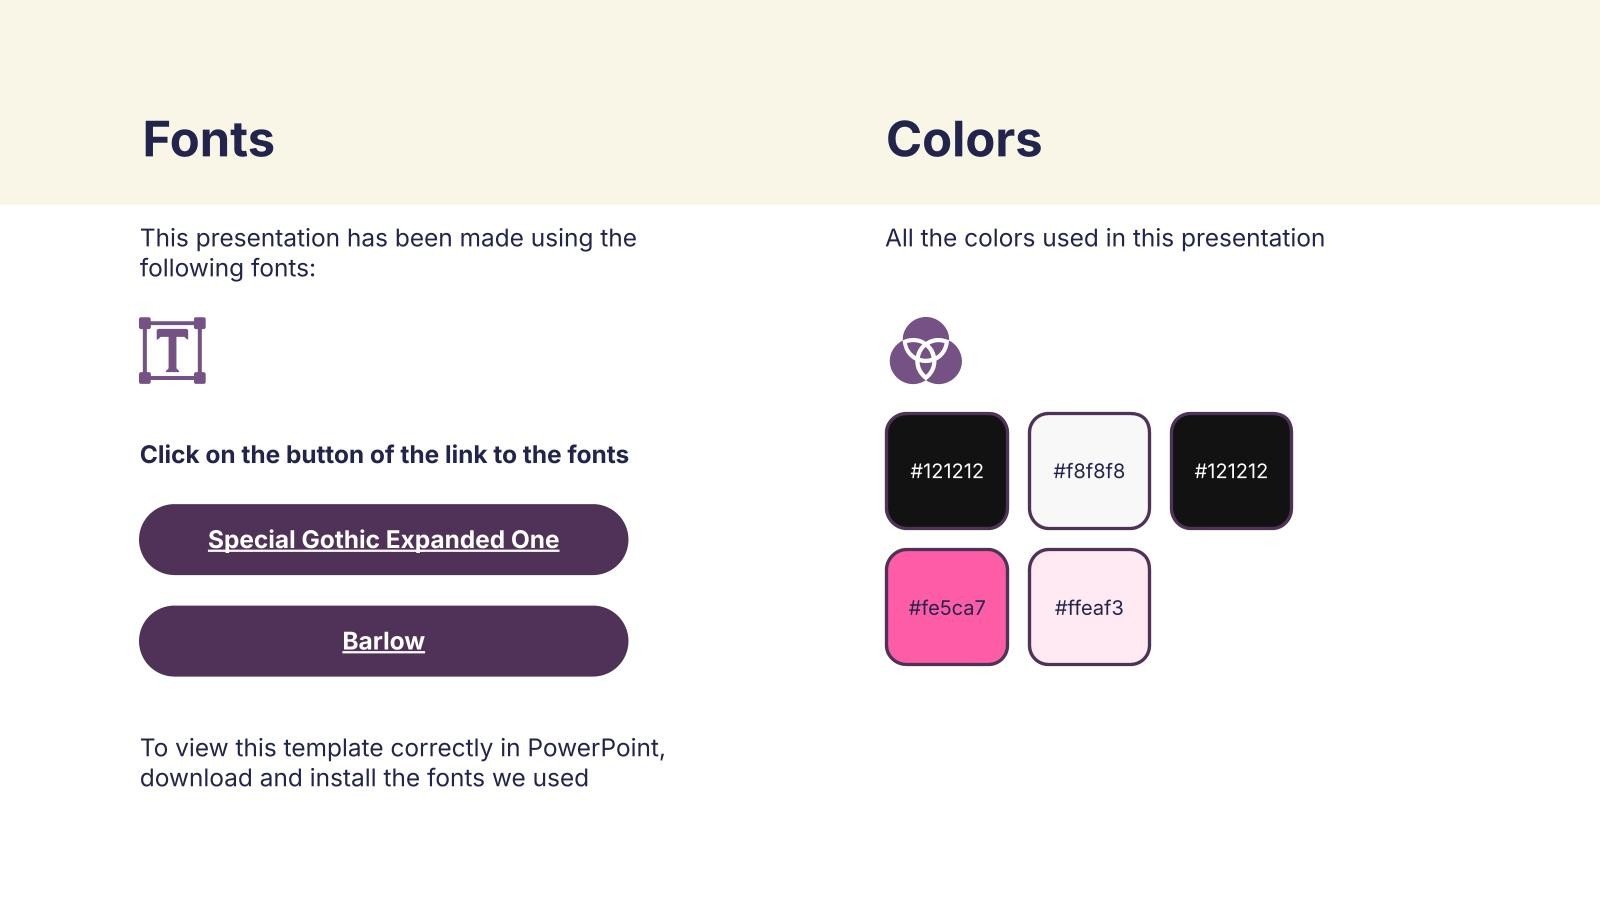Select the leftmost #121212 color swatch
Screen dimensions: 1600x900
click(x=946, y=471)
